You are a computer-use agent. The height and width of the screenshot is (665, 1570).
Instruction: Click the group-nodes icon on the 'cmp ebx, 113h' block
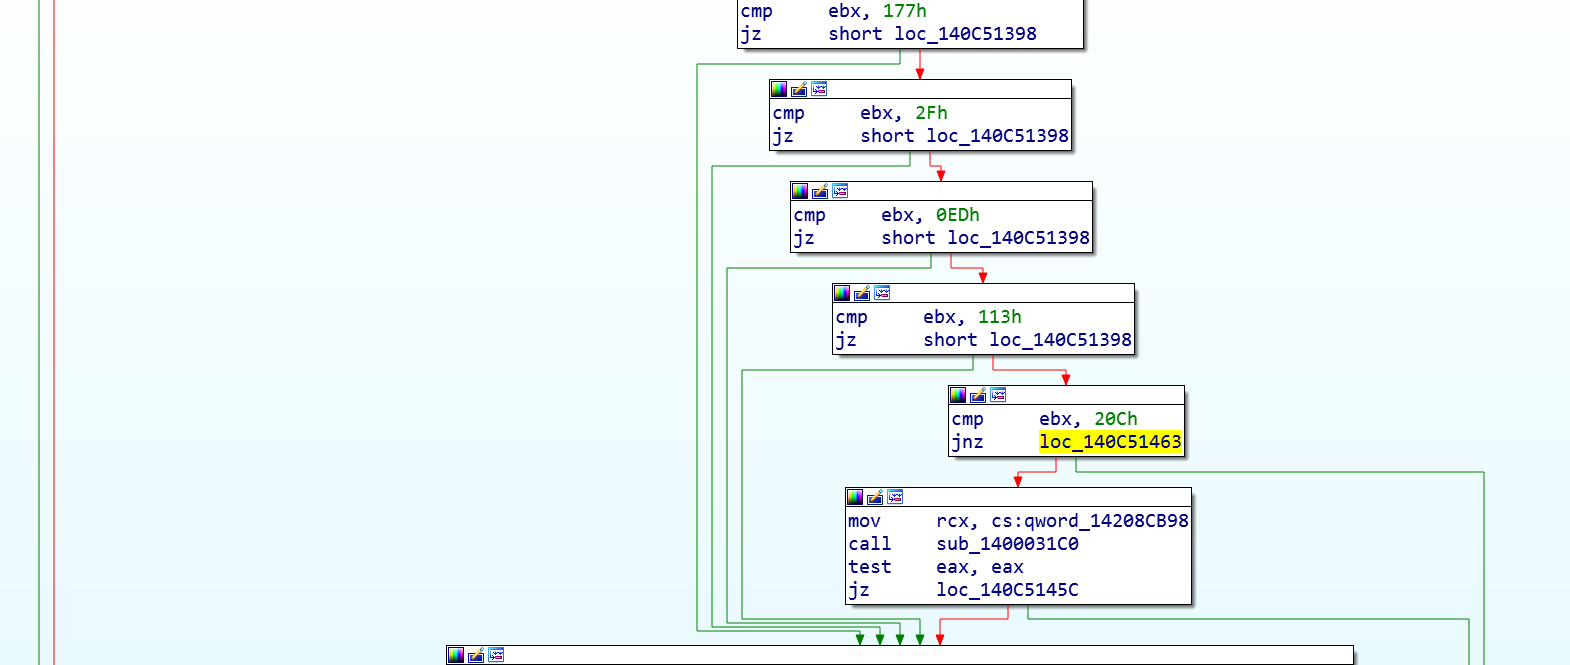pyautogui.click(x=882, y=293)
